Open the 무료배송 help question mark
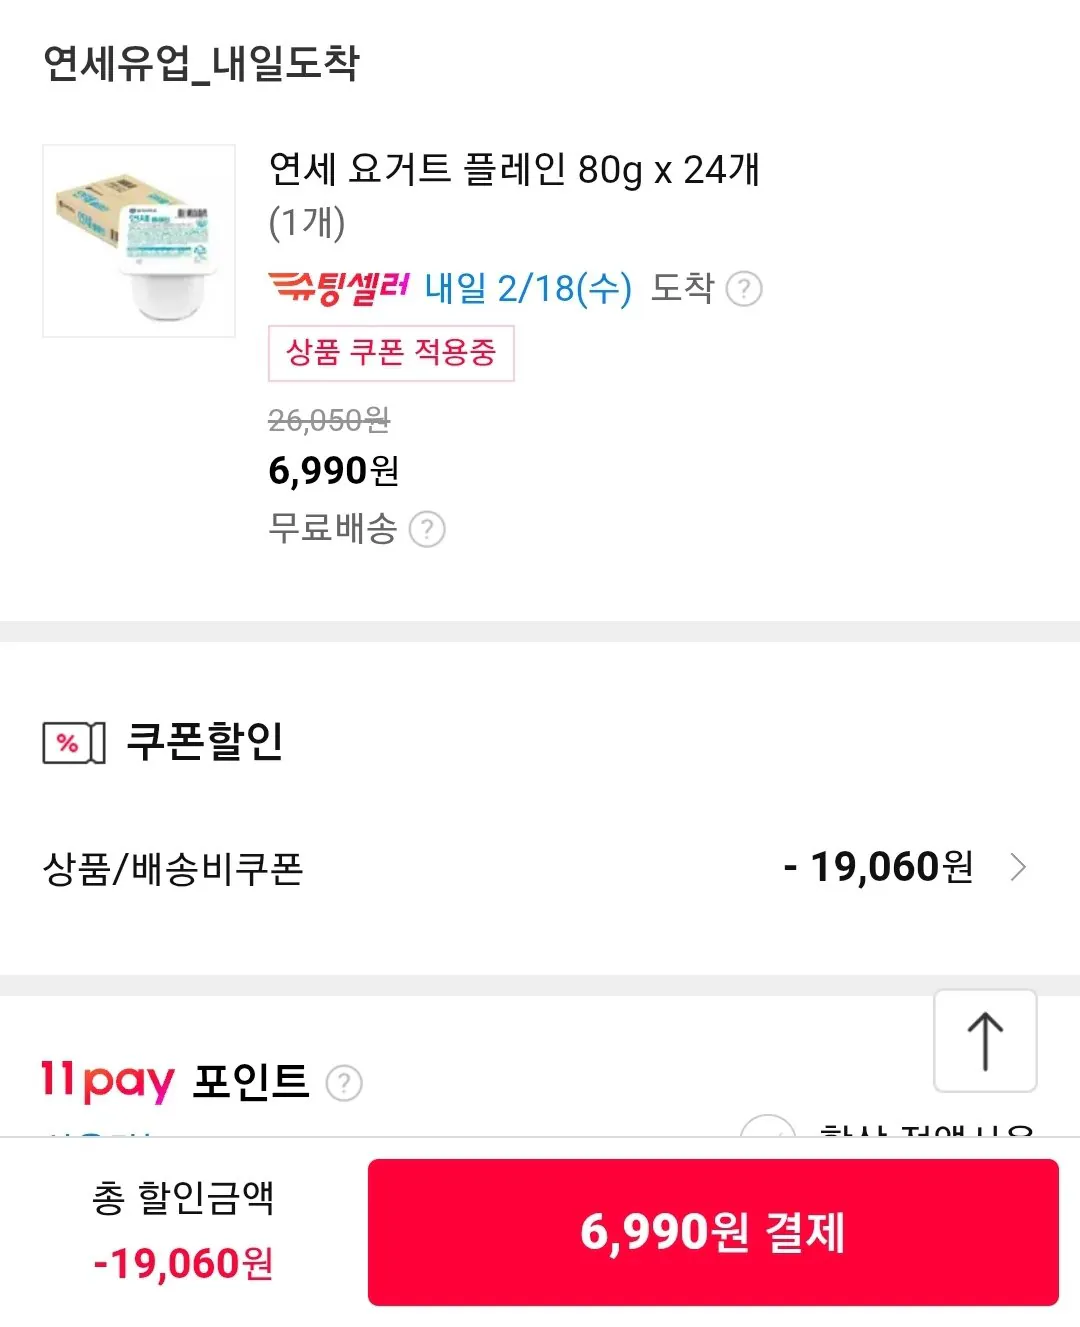Viewport: 1080px width, 1327px height. [428, 529]
